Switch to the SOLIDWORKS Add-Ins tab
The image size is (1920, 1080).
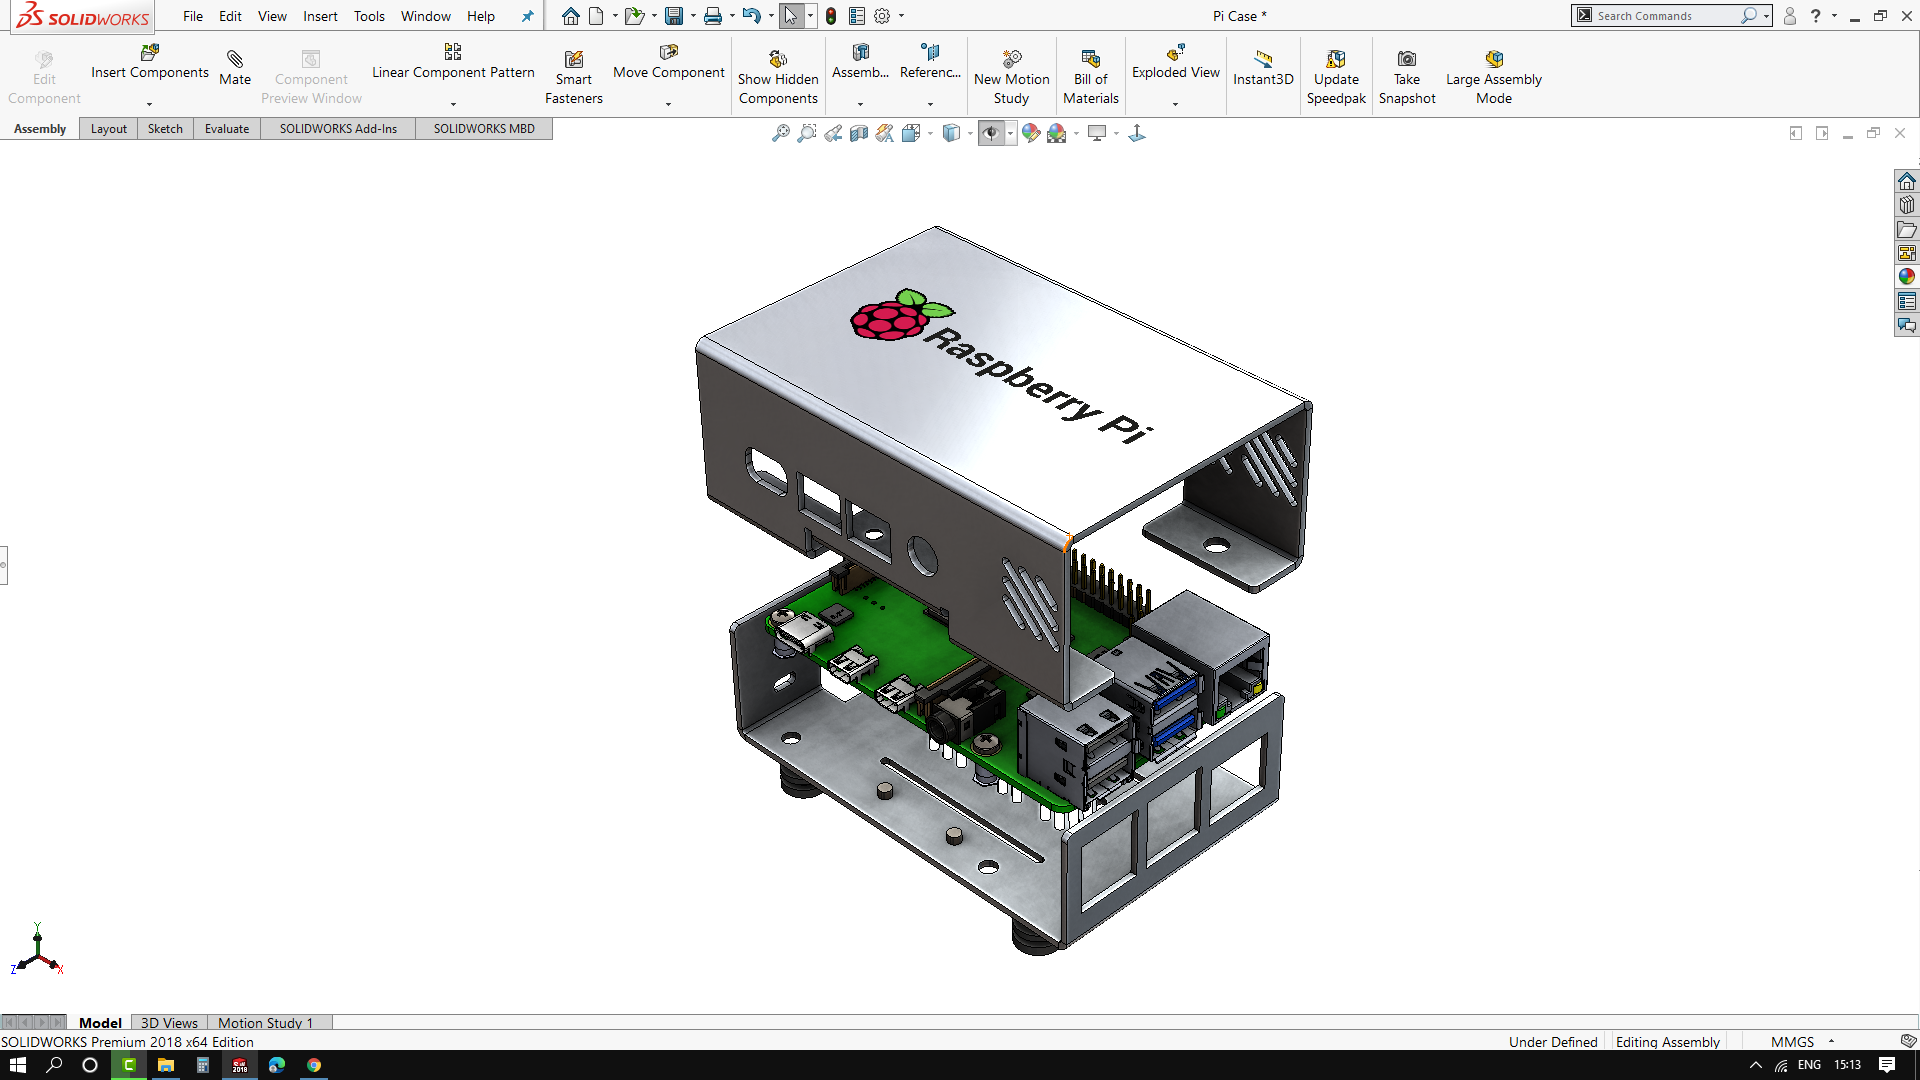[x=338, y=129]
